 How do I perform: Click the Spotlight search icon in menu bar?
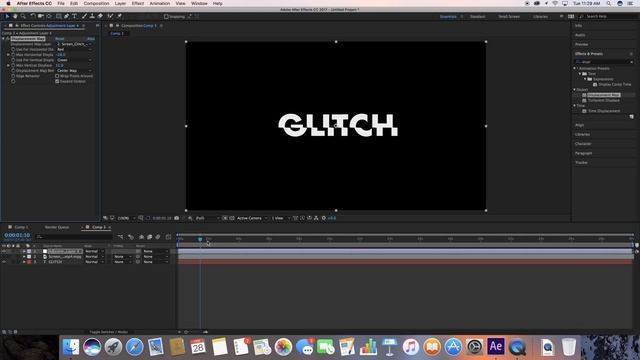(x=609, y=3)
